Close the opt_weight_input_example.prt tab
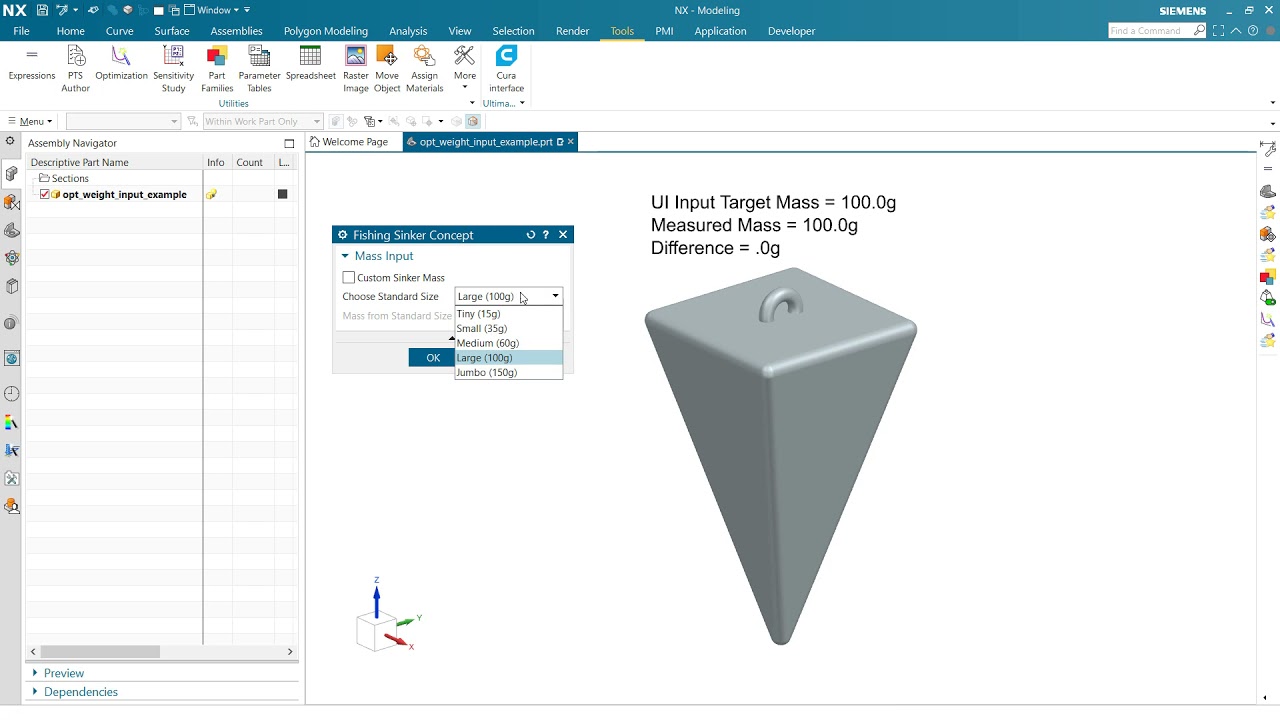Viewport: 1280px width, 720px height. [571, 142]
